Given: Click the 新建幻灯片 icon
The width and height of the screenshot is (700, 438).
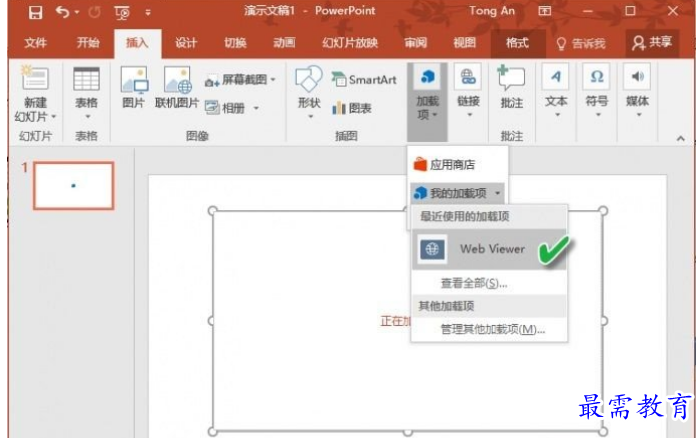Looking at the screenshot, I should pos(35,79).
